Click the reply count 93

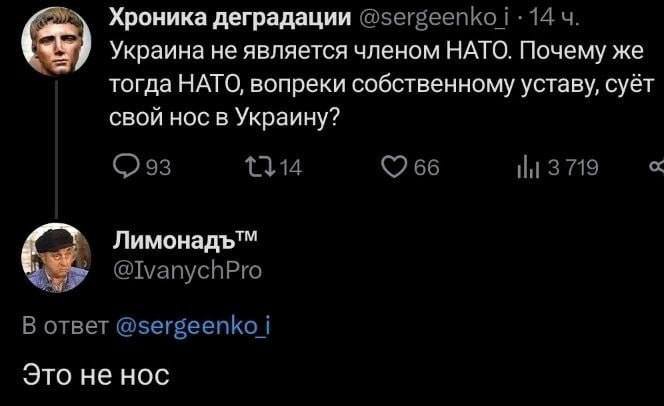[157, 169]
